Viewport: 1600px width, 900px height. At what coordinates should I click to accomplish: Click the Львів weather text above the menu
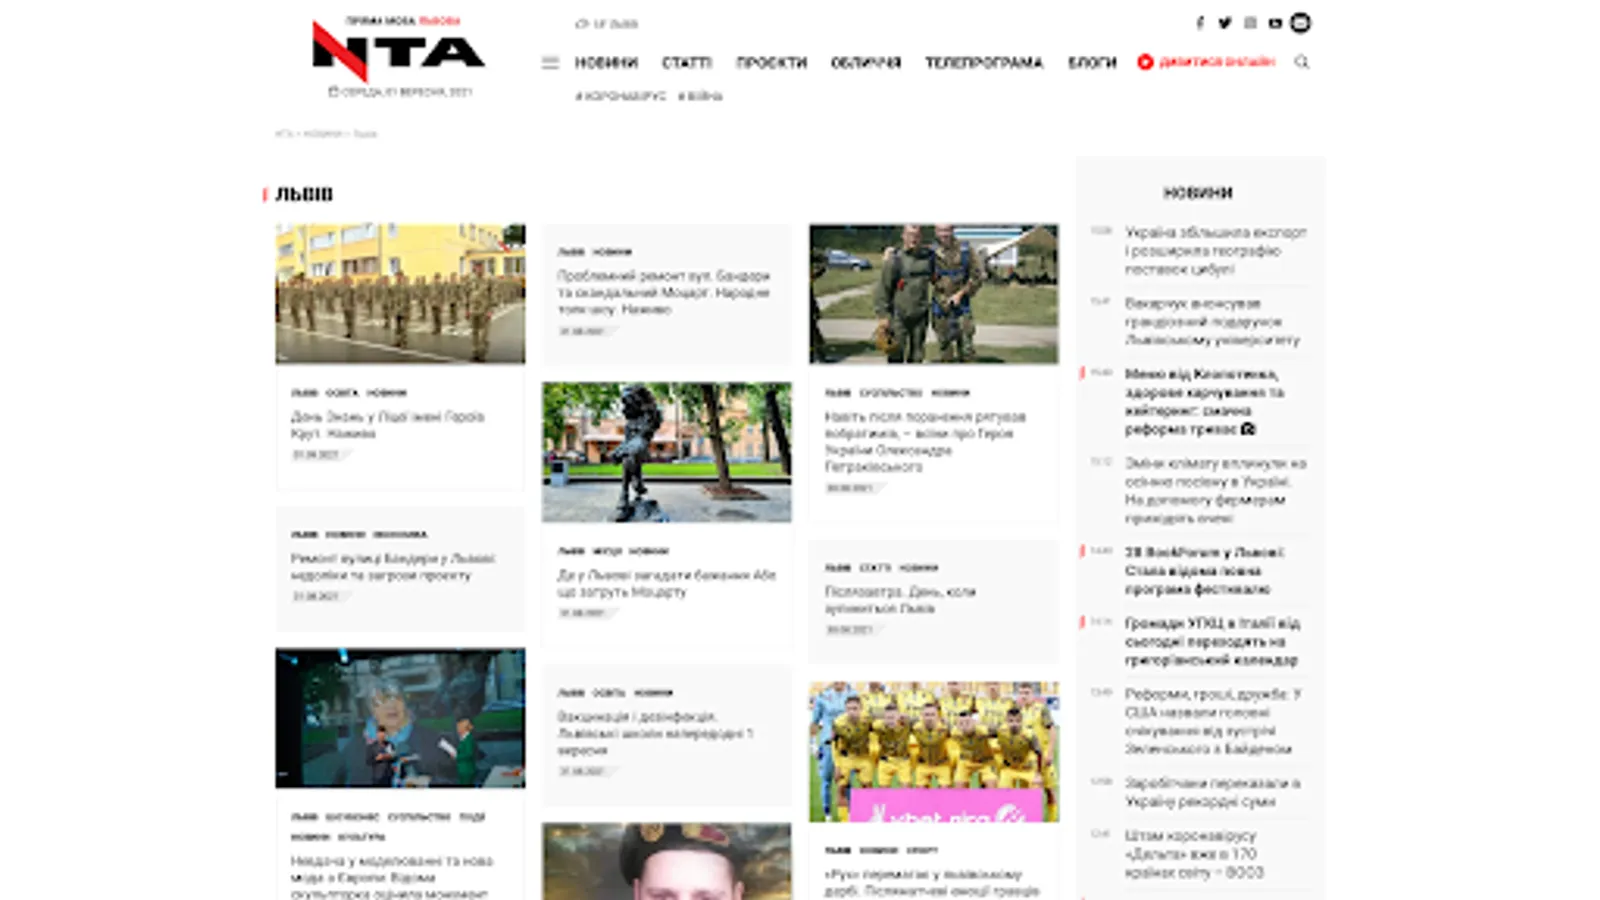(x=615, y=24)
